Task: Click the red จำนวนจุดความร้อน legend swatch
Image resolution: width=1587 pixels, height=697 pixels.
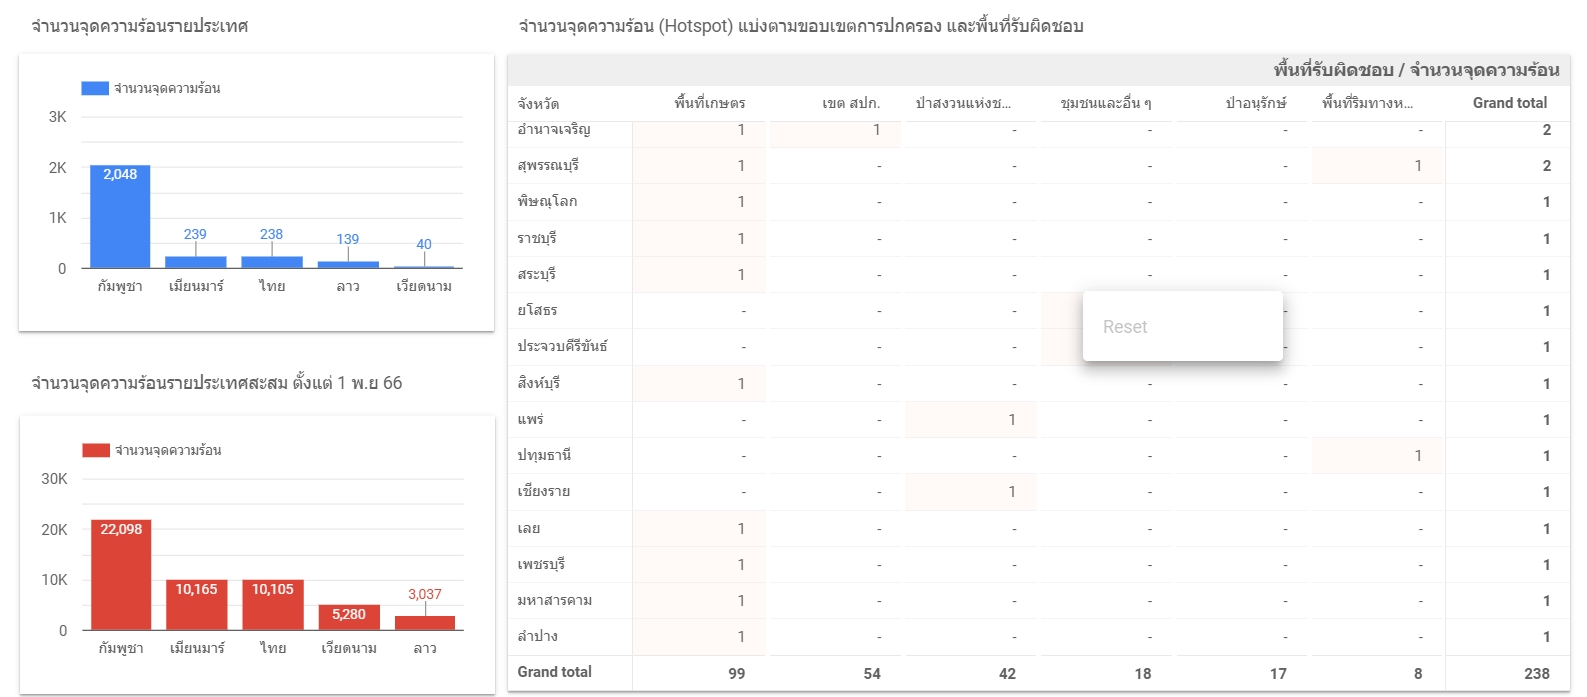Action: pos(96,450)
